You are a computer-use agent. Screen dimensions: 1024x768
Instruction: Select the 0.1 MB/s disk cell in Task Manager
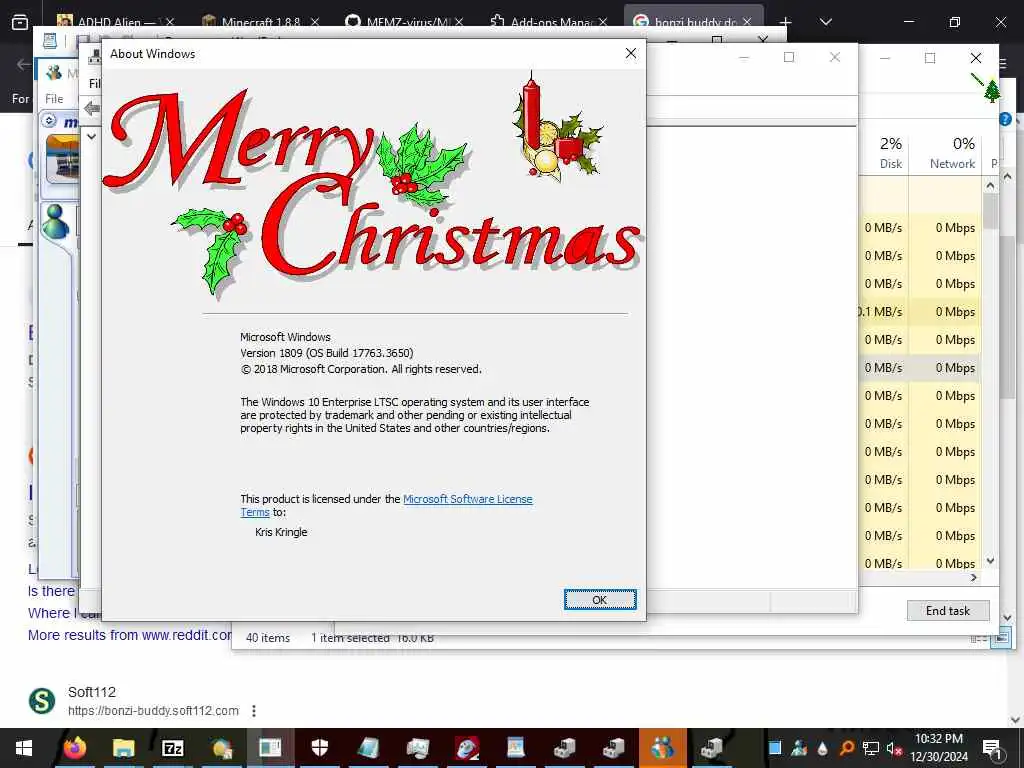pyautogui.click(x=882, y=312)
